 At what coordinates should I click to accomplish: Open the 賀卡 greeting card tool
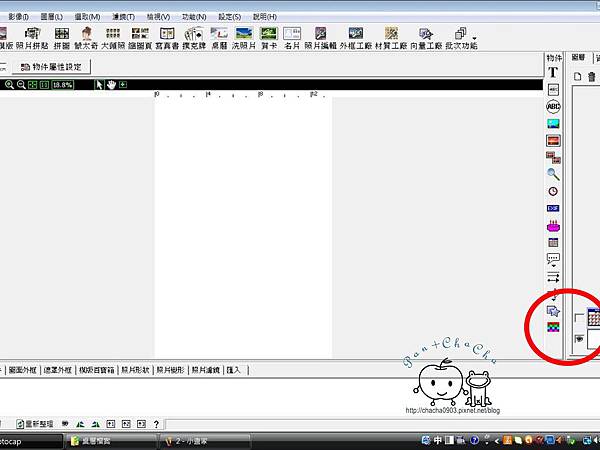point(269,38)
